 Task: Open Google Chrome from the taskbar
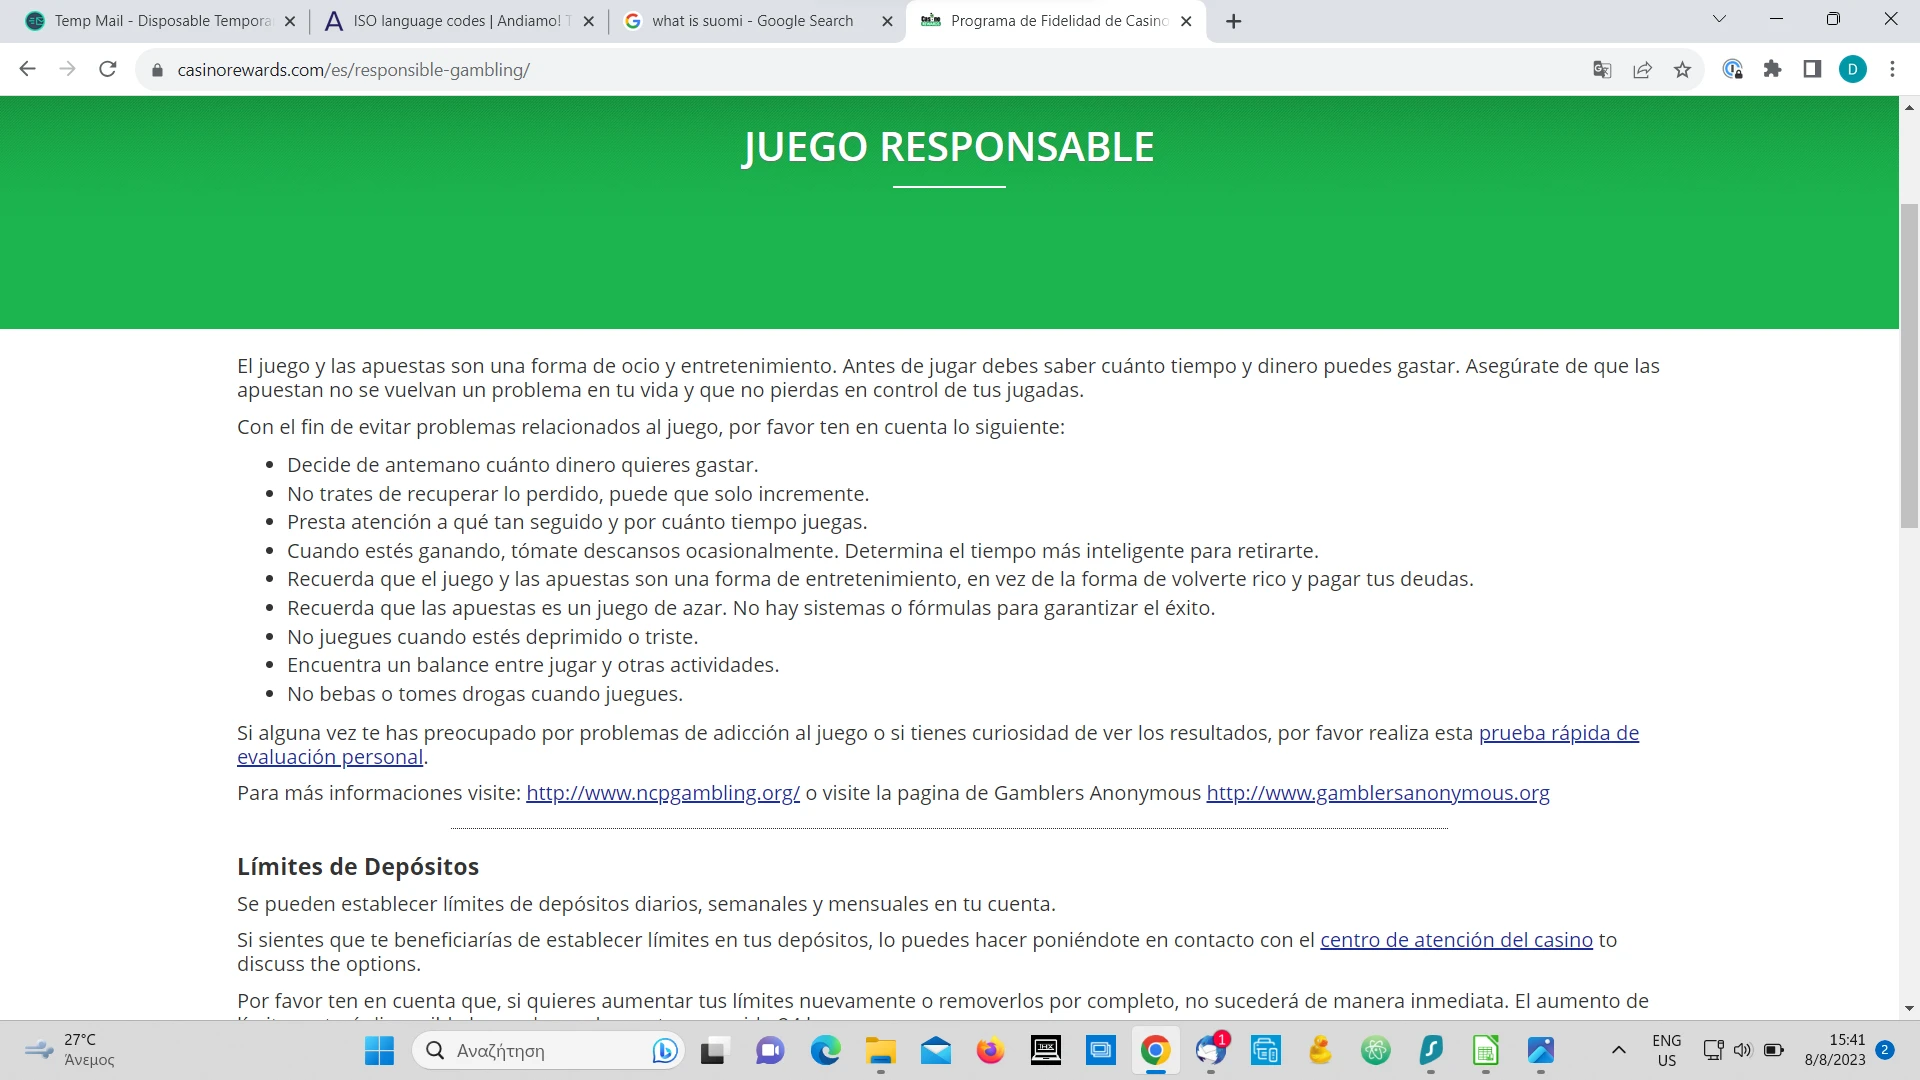1155,1051
